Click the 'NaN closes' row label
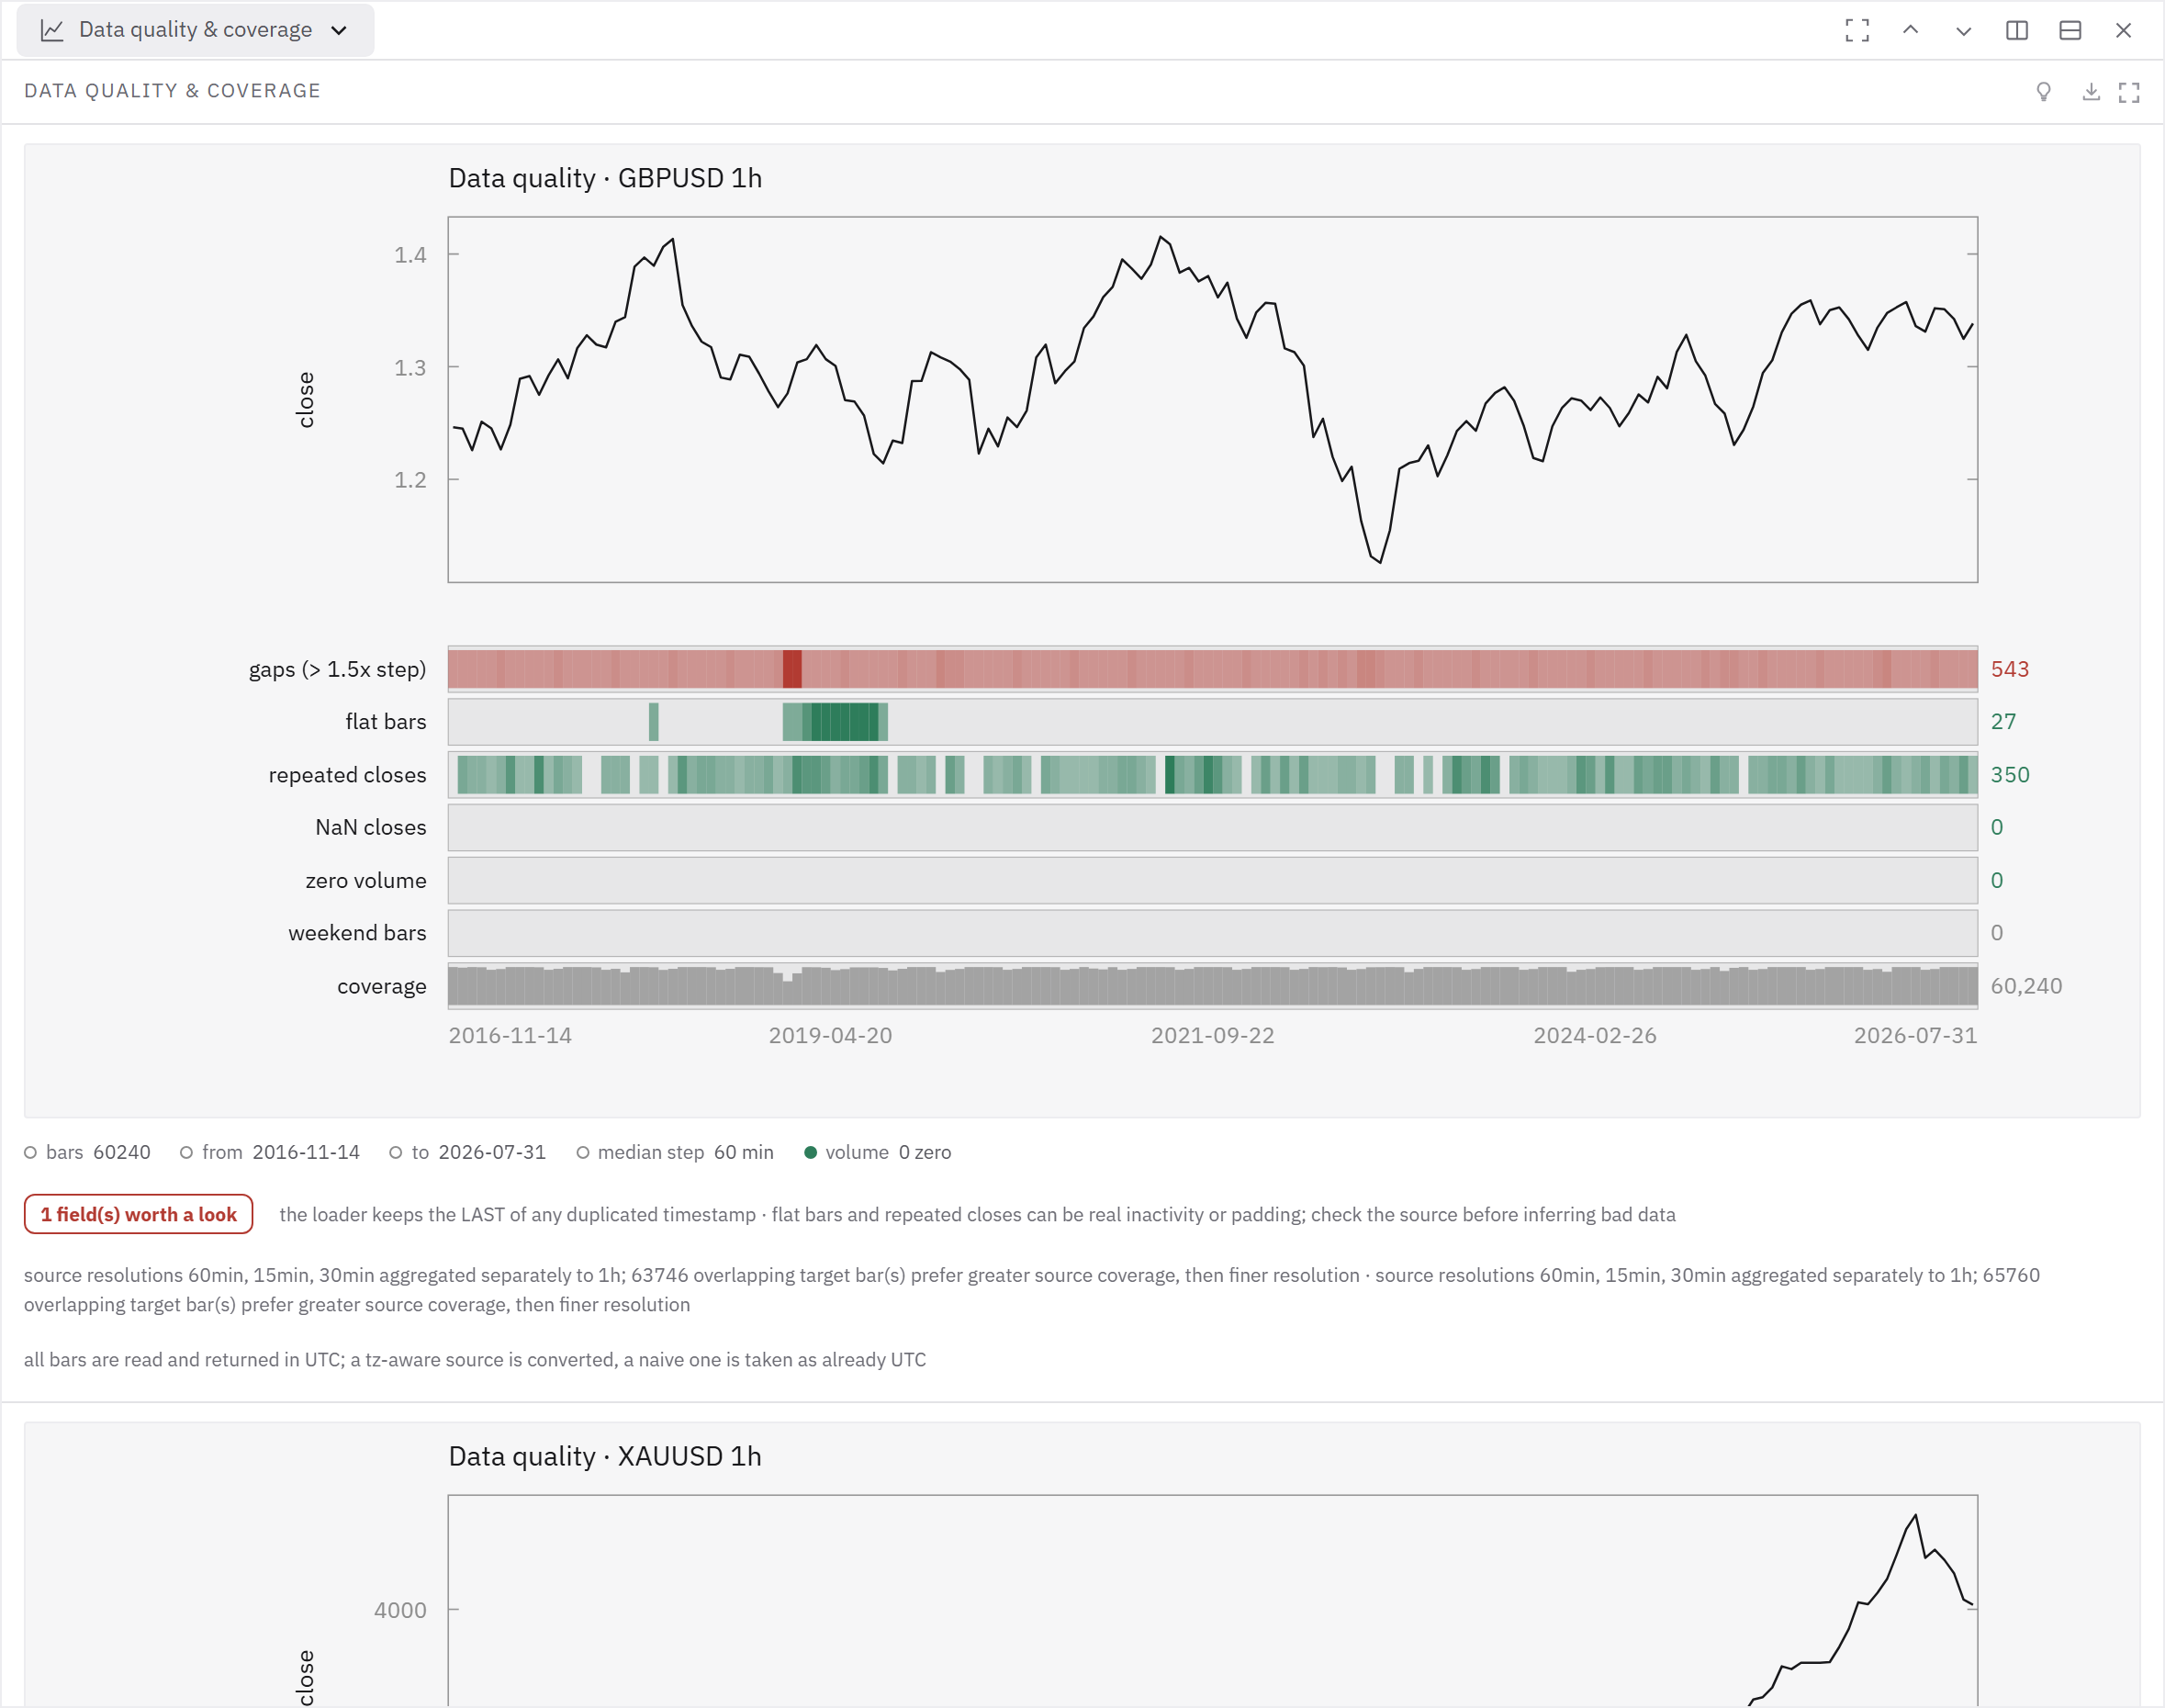2165x1708 pixels. click(370, 827)
